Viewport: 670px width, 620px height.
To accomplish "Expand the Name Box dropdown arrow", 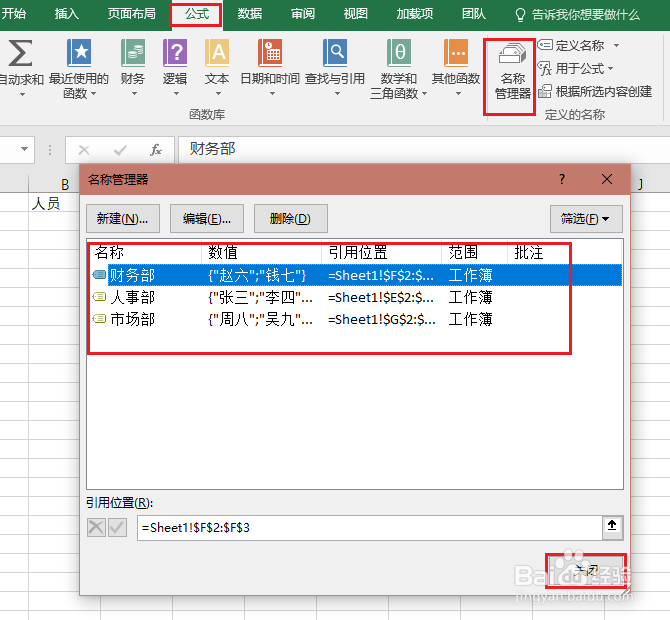I will [24, 149].
